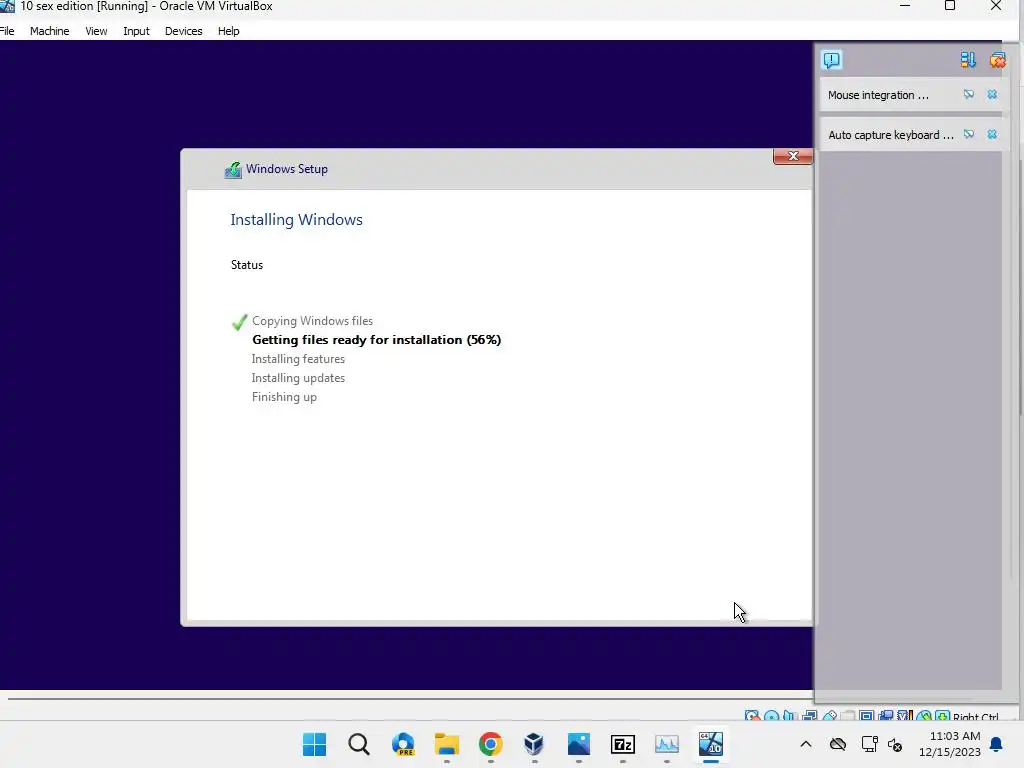Click the Auto capture keyboard notification text
The height and width of the screenshot is (768, 1024).
(891, 135)
